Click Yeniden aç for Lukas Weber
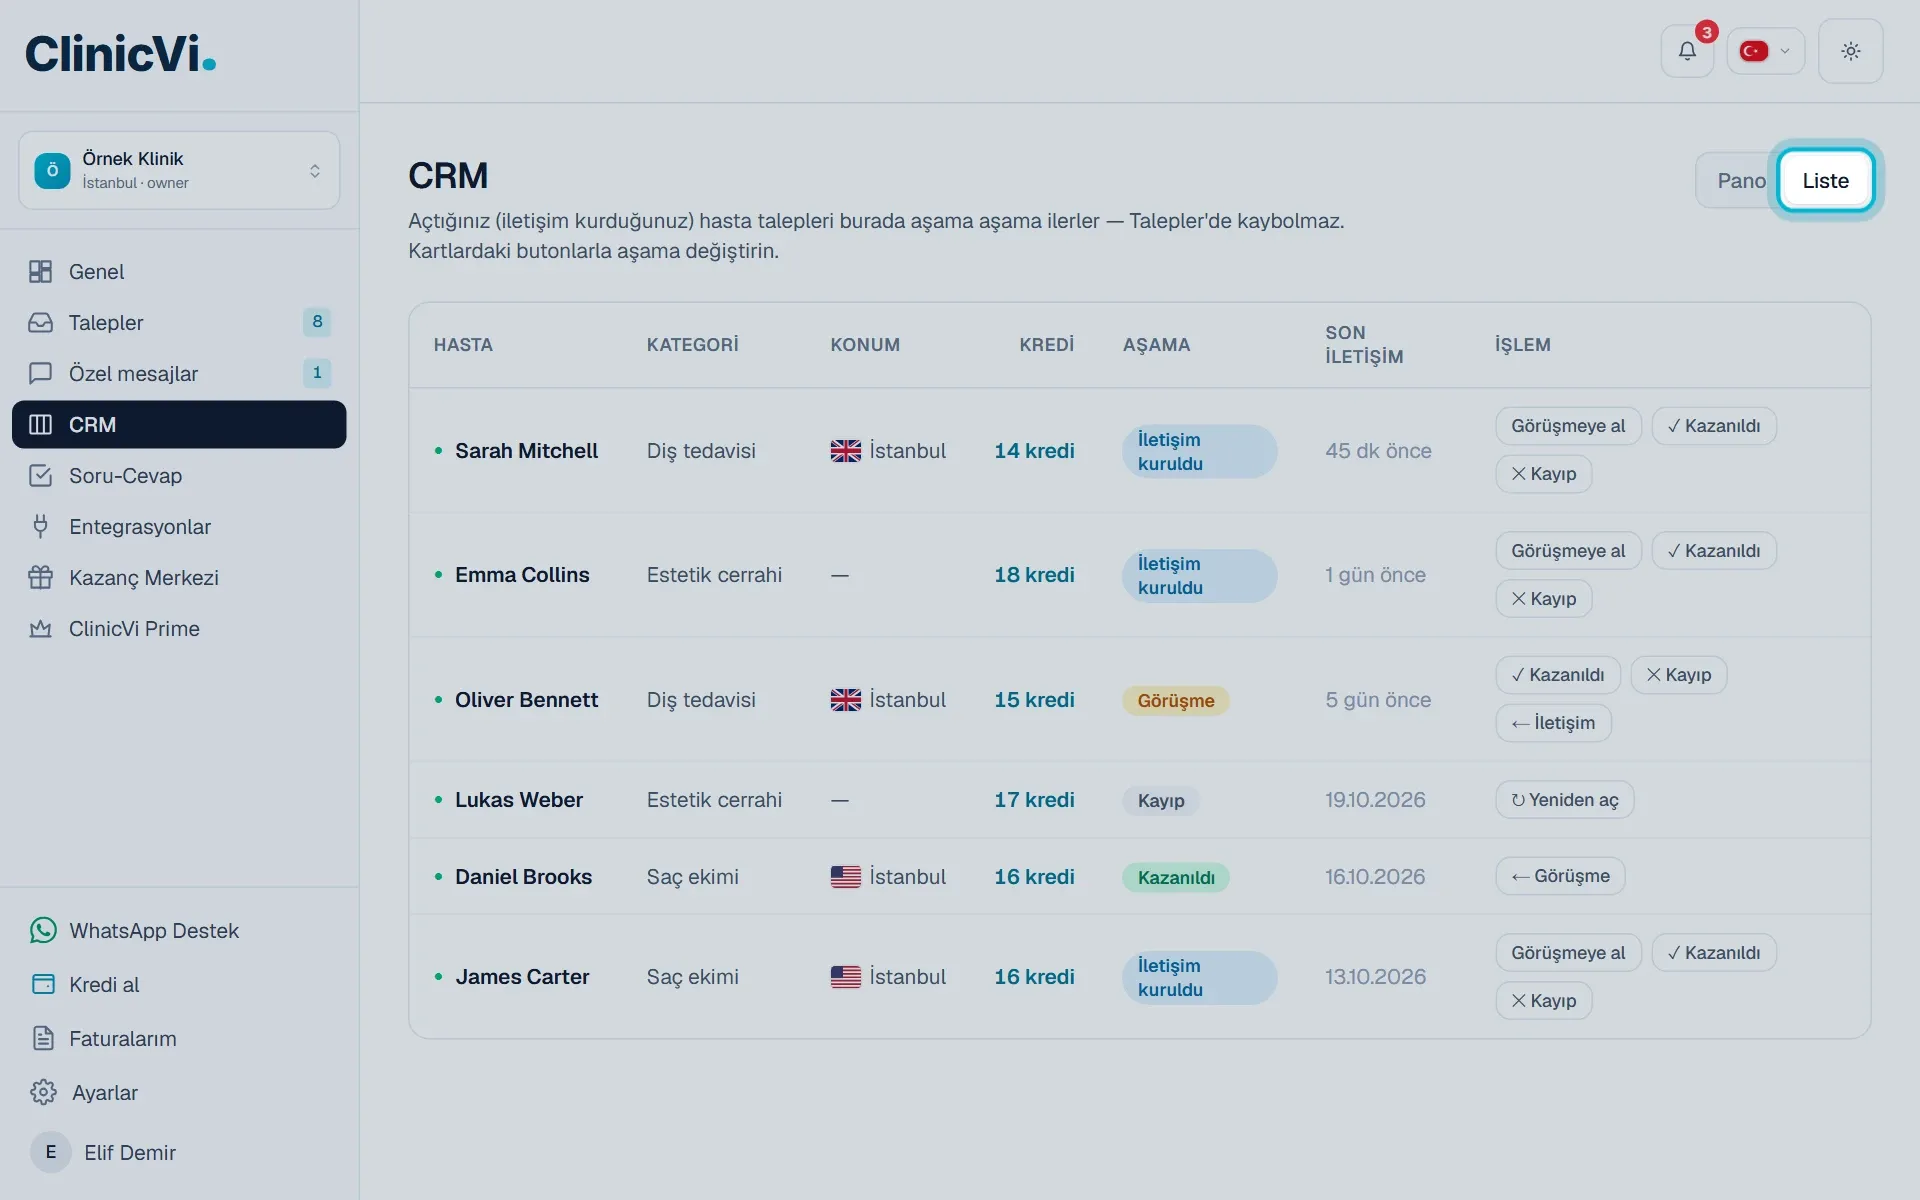 click(1564, 800)
